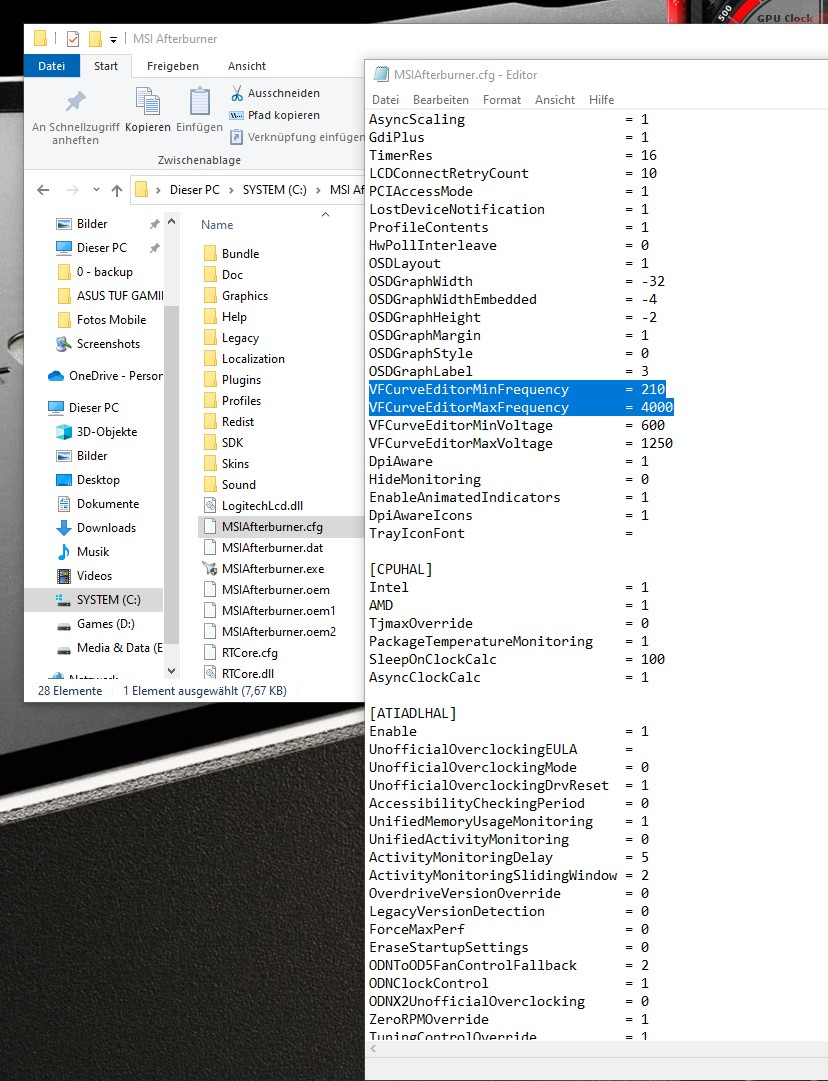This screenshot has height=1081, width=828.
Task: Click the up-one-level arrow
Action: [117, 190]
